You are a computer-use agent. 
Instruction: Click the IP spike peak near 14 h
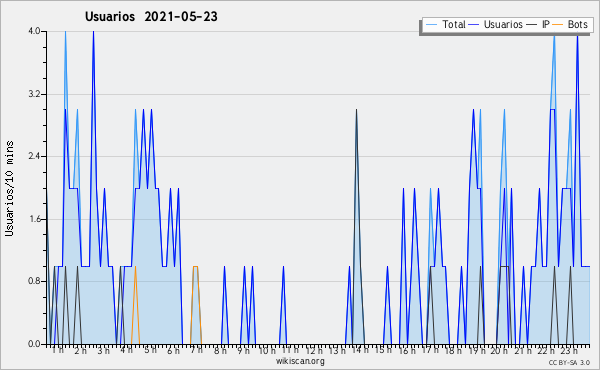[x=357, y=110]
